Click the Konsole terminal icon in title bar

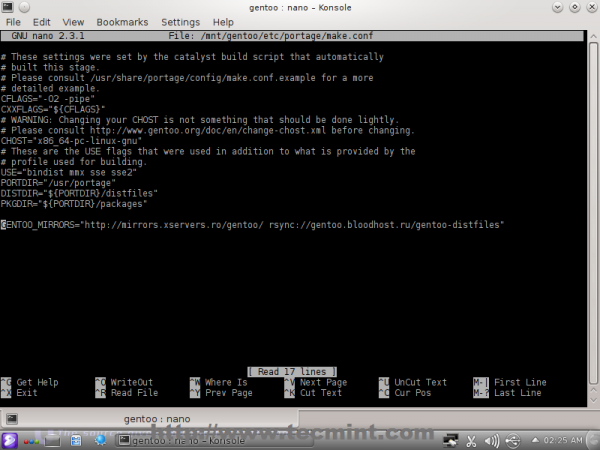click(x=7, y=7)
